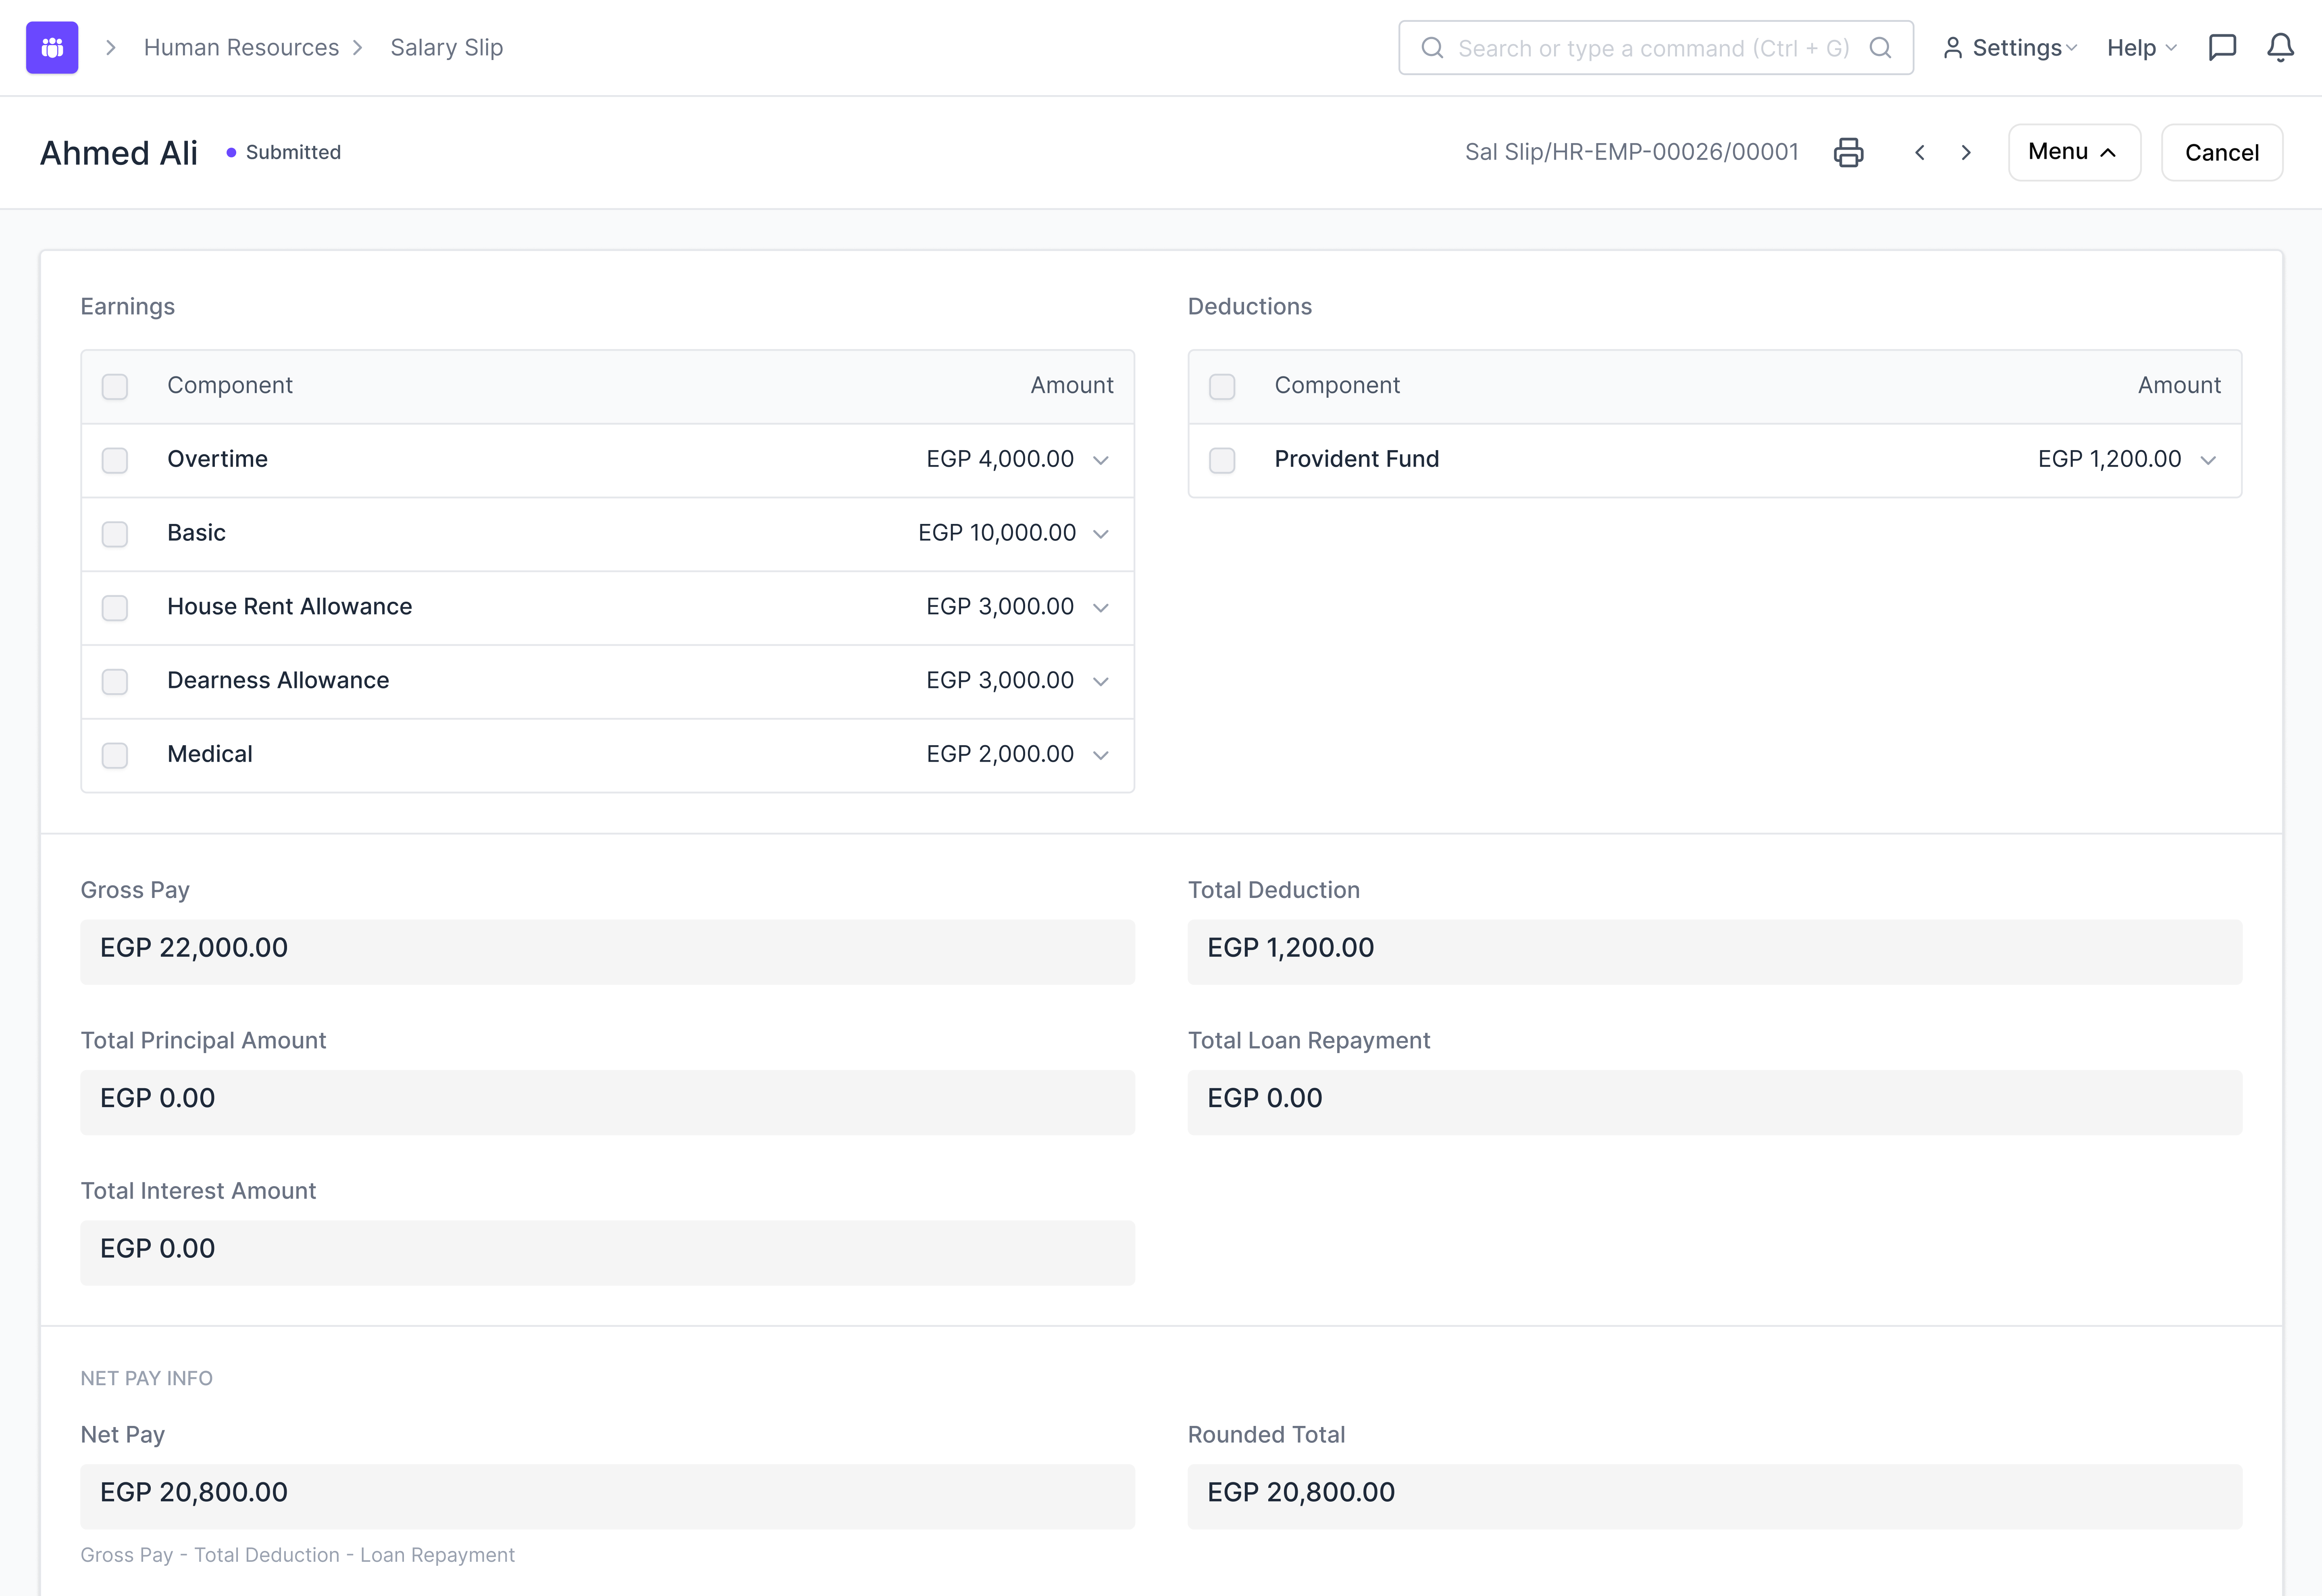This screenshot has width=2322, height=1596.
Task: Open the Help menu
Action: pos(2141,47)
